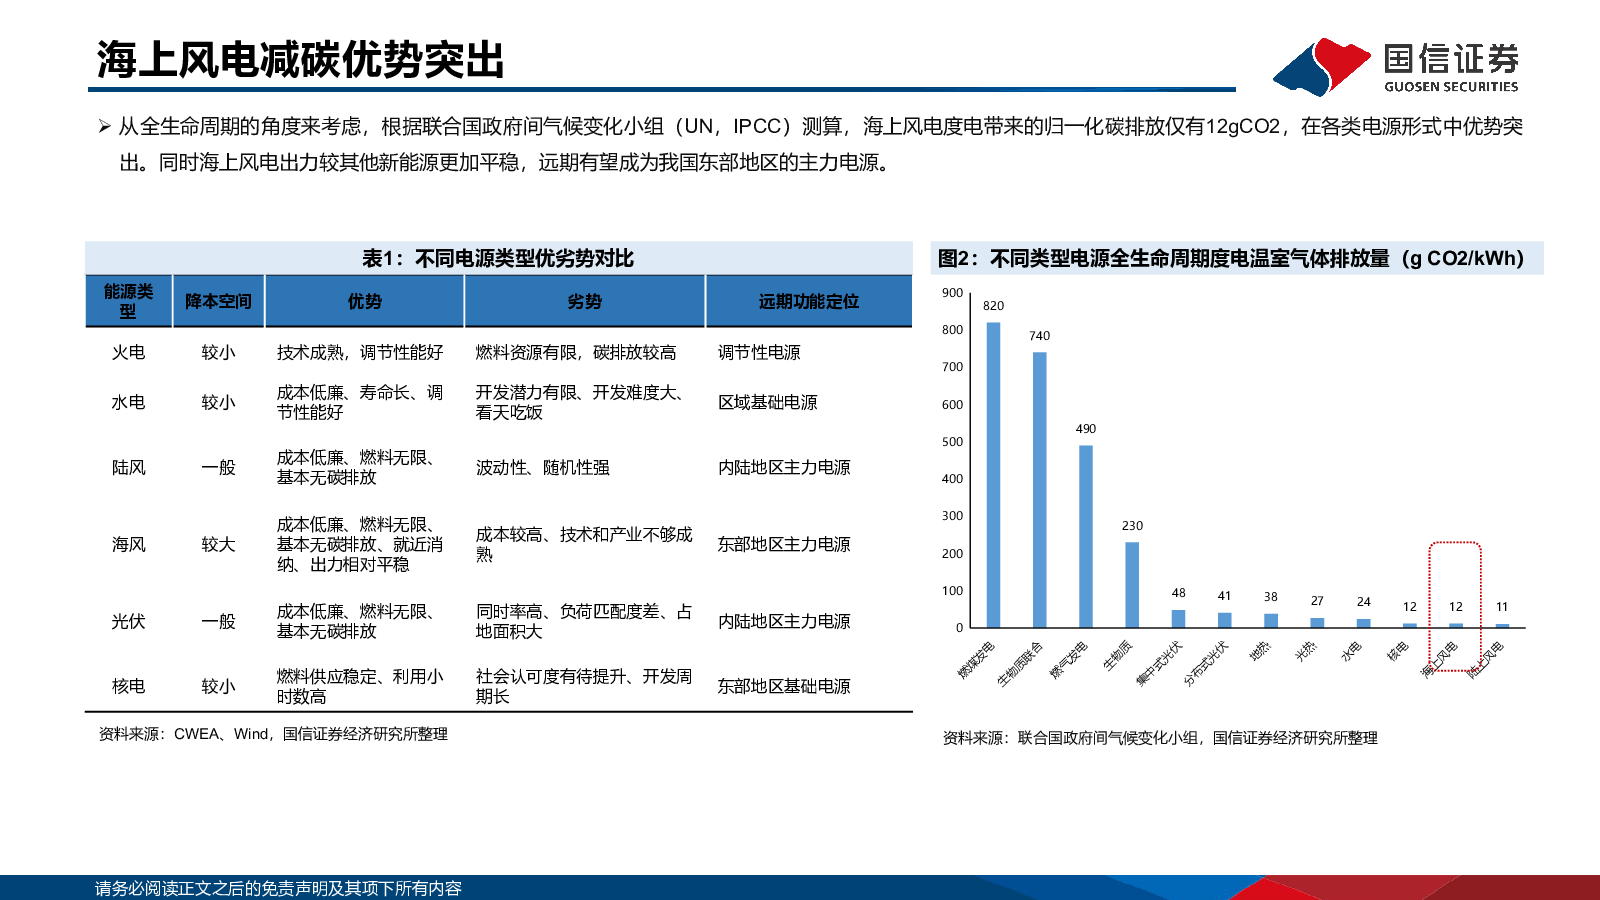Viewport: 1600px width, 900px height.
Task: Click the 230 bar for 生物质
Action: pyautogui.click(x=1132, y=585)
